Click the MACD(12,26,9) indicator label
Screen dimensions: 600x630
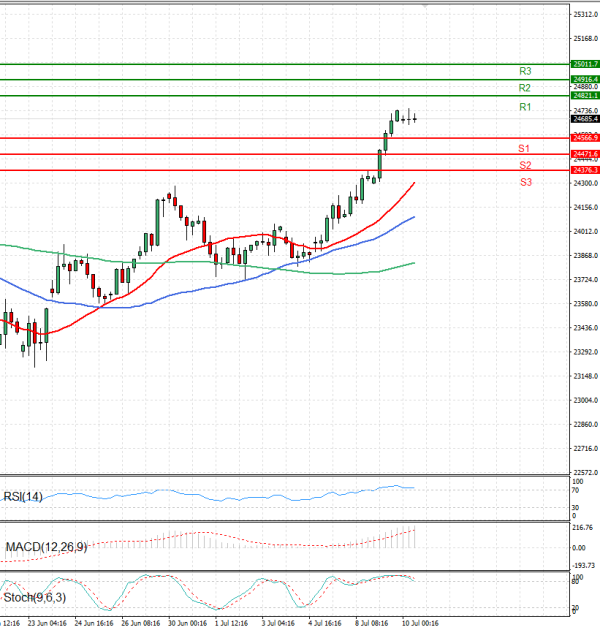click(x=46, y=547)
